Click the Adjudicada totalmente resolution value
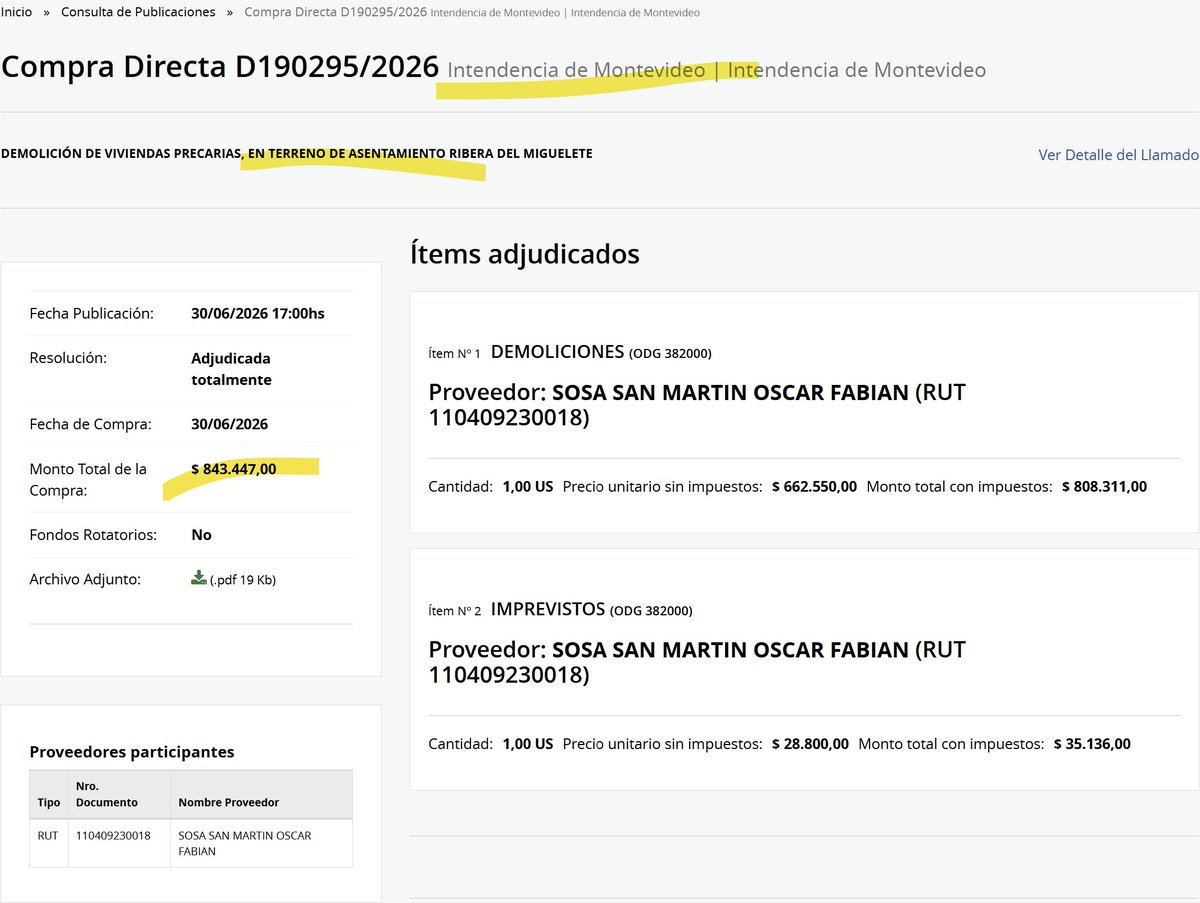Image resolution: width=1200 pixels, height=903 pixels. [231, 369]
